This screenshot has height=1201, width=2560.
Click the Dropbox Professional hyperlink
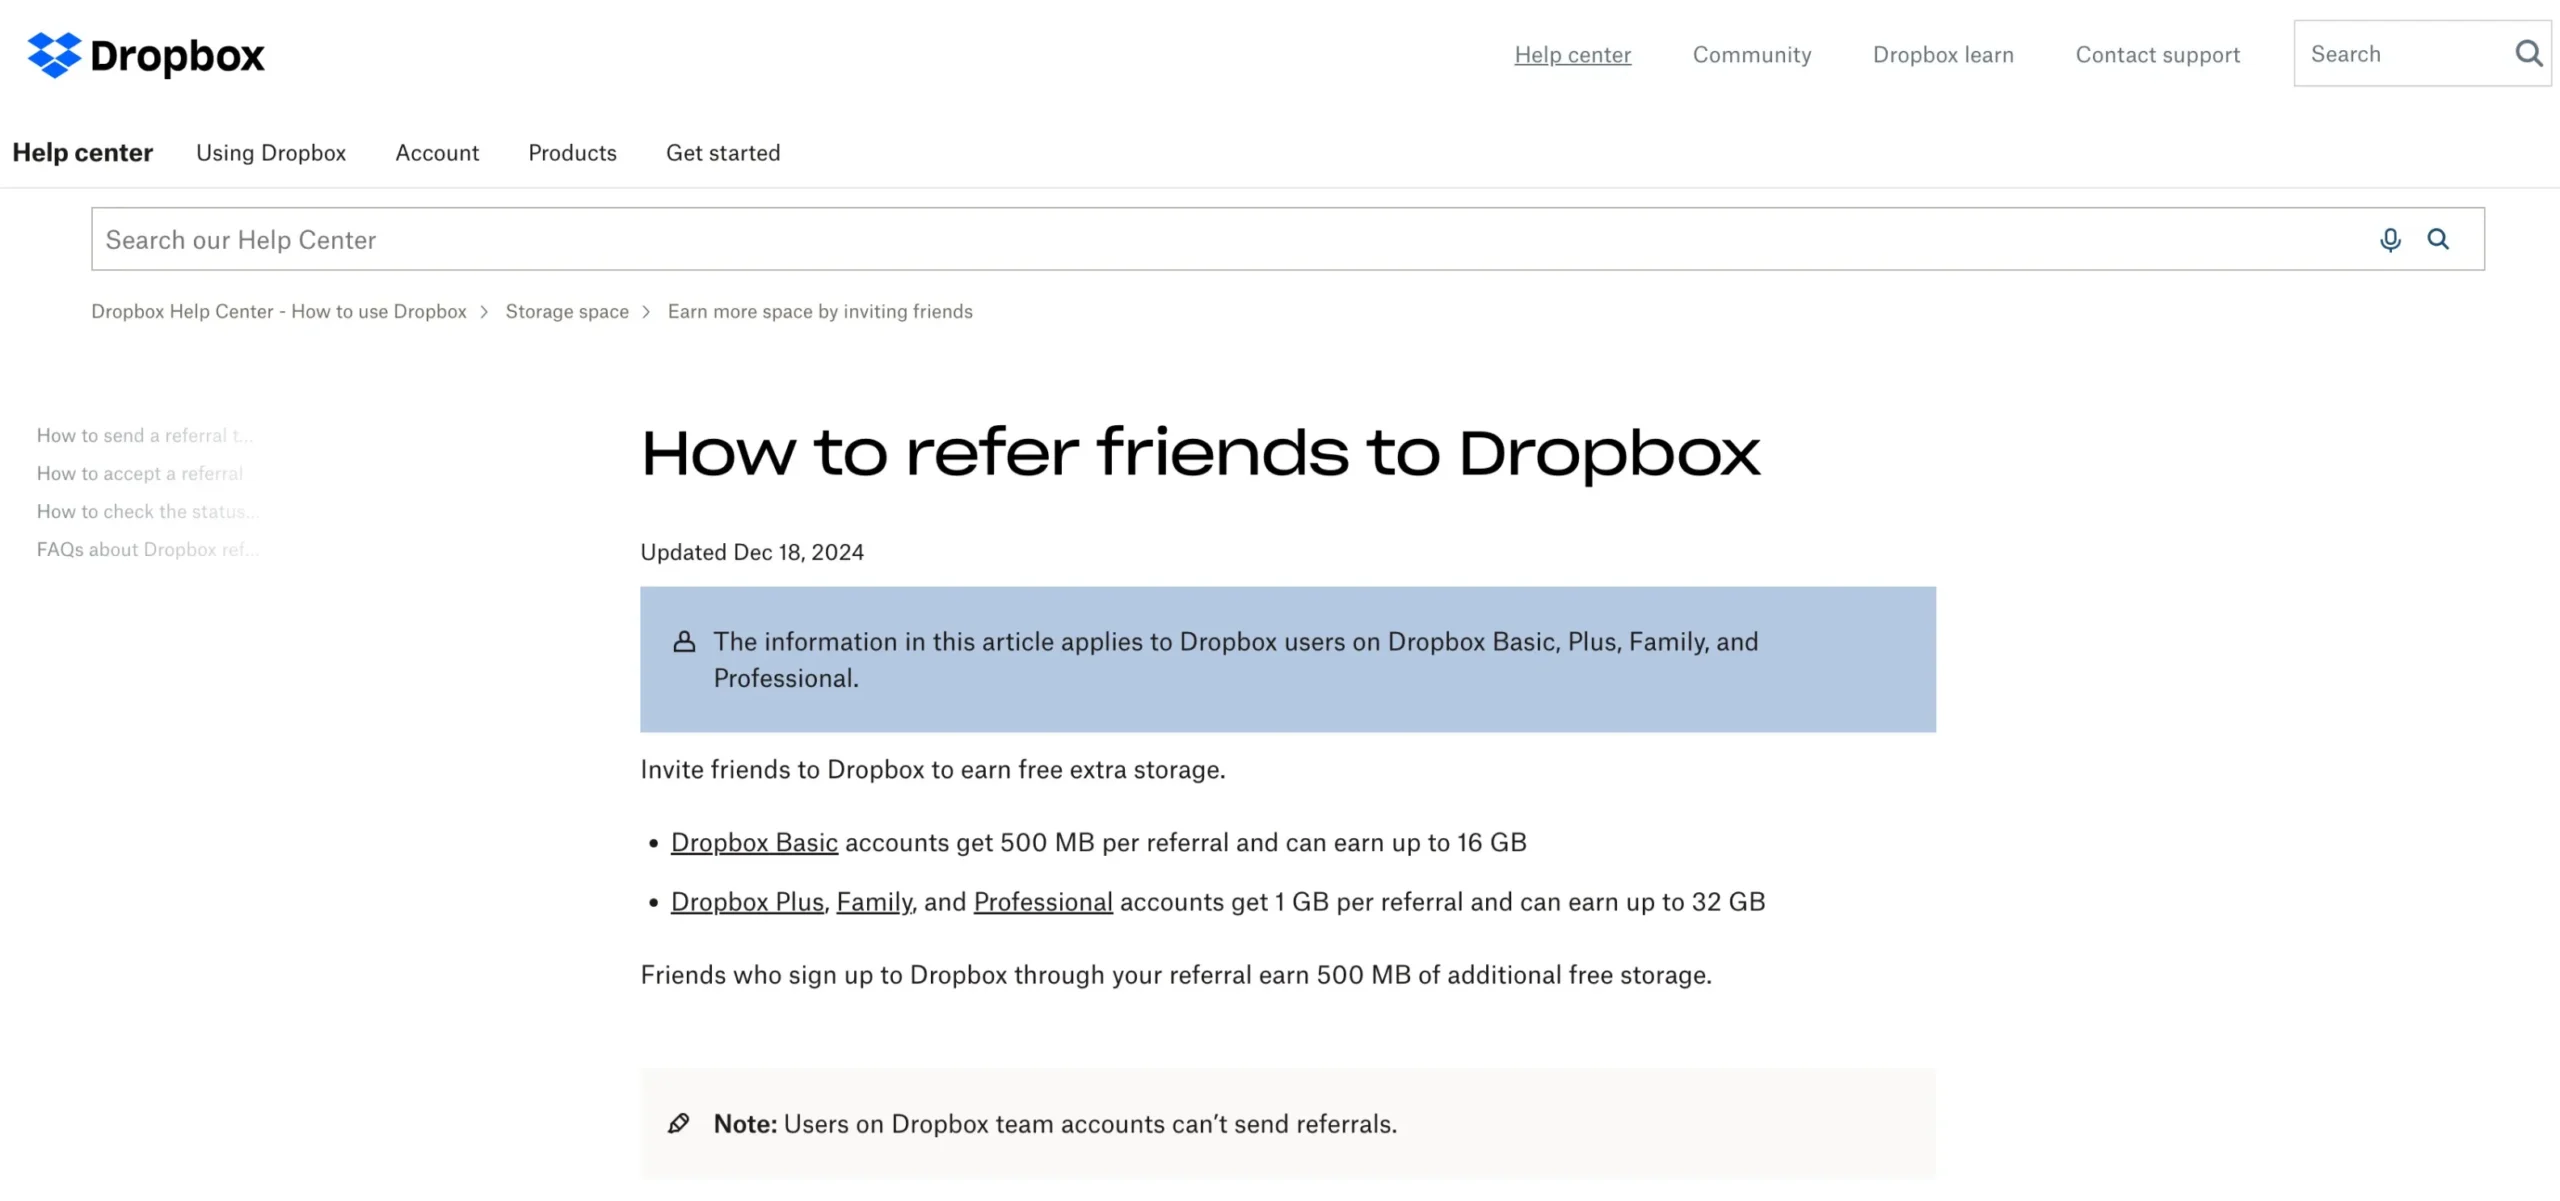point(1042,902)
